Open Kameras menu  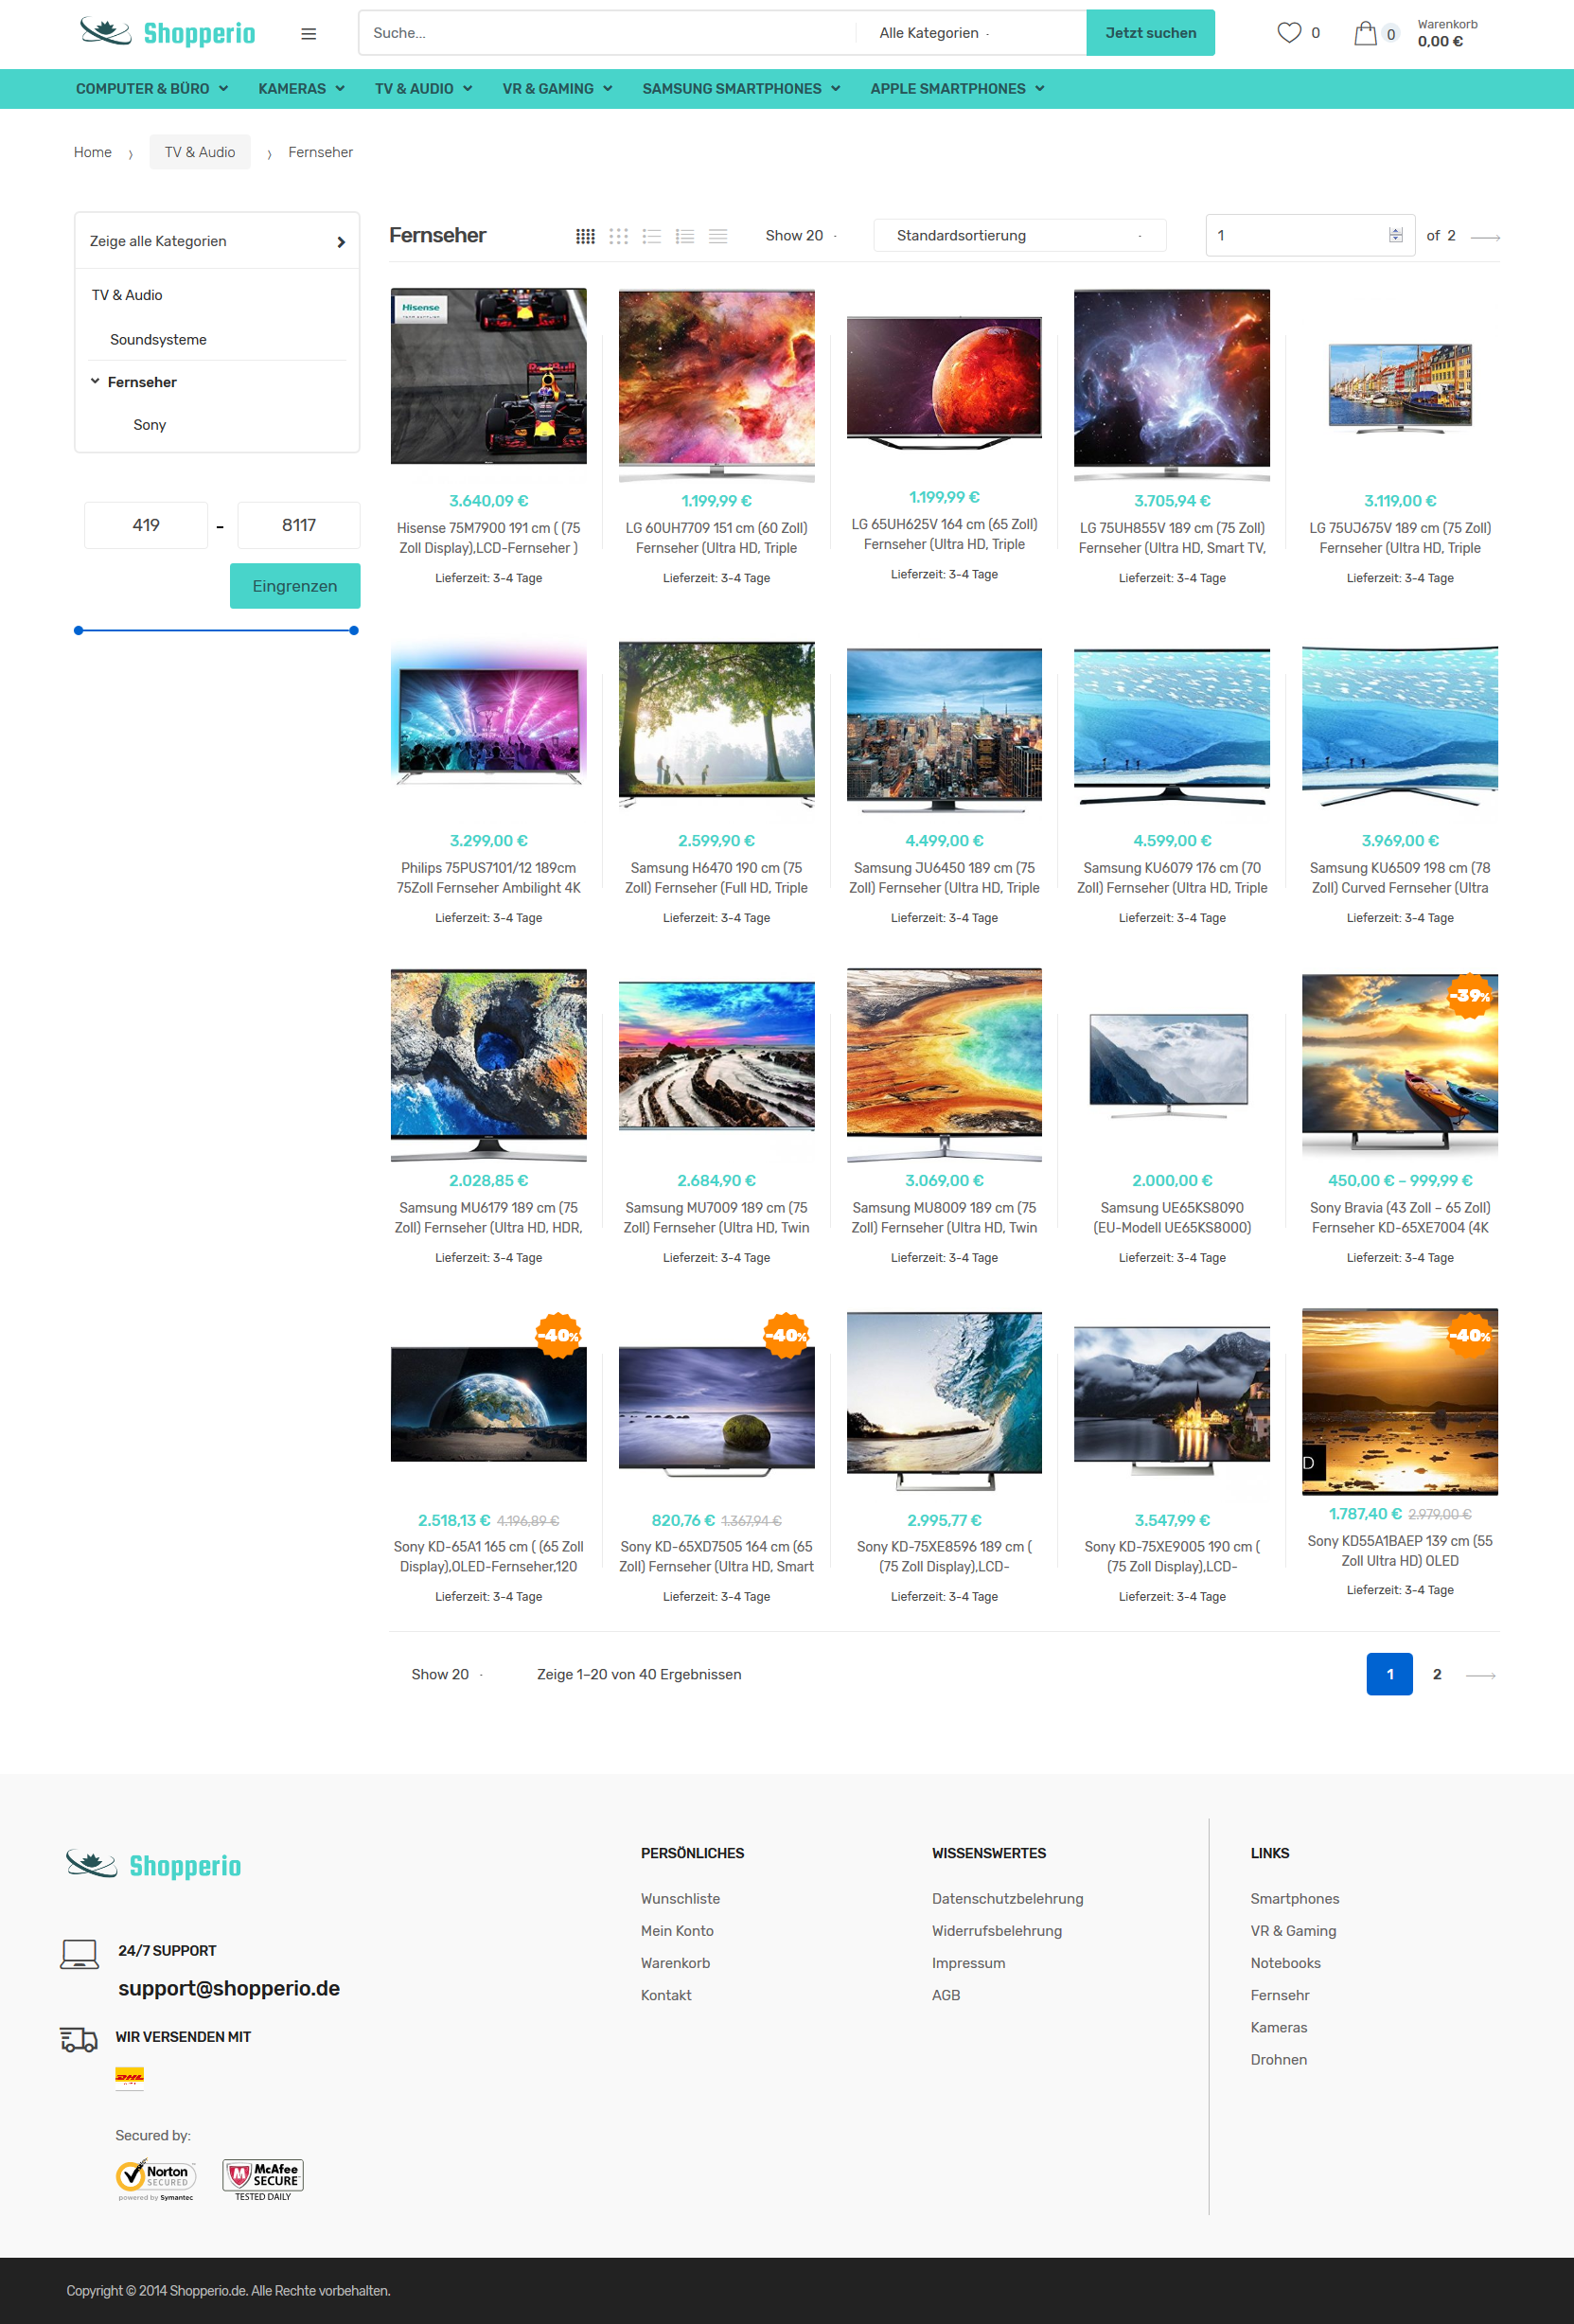coord(302,89)
